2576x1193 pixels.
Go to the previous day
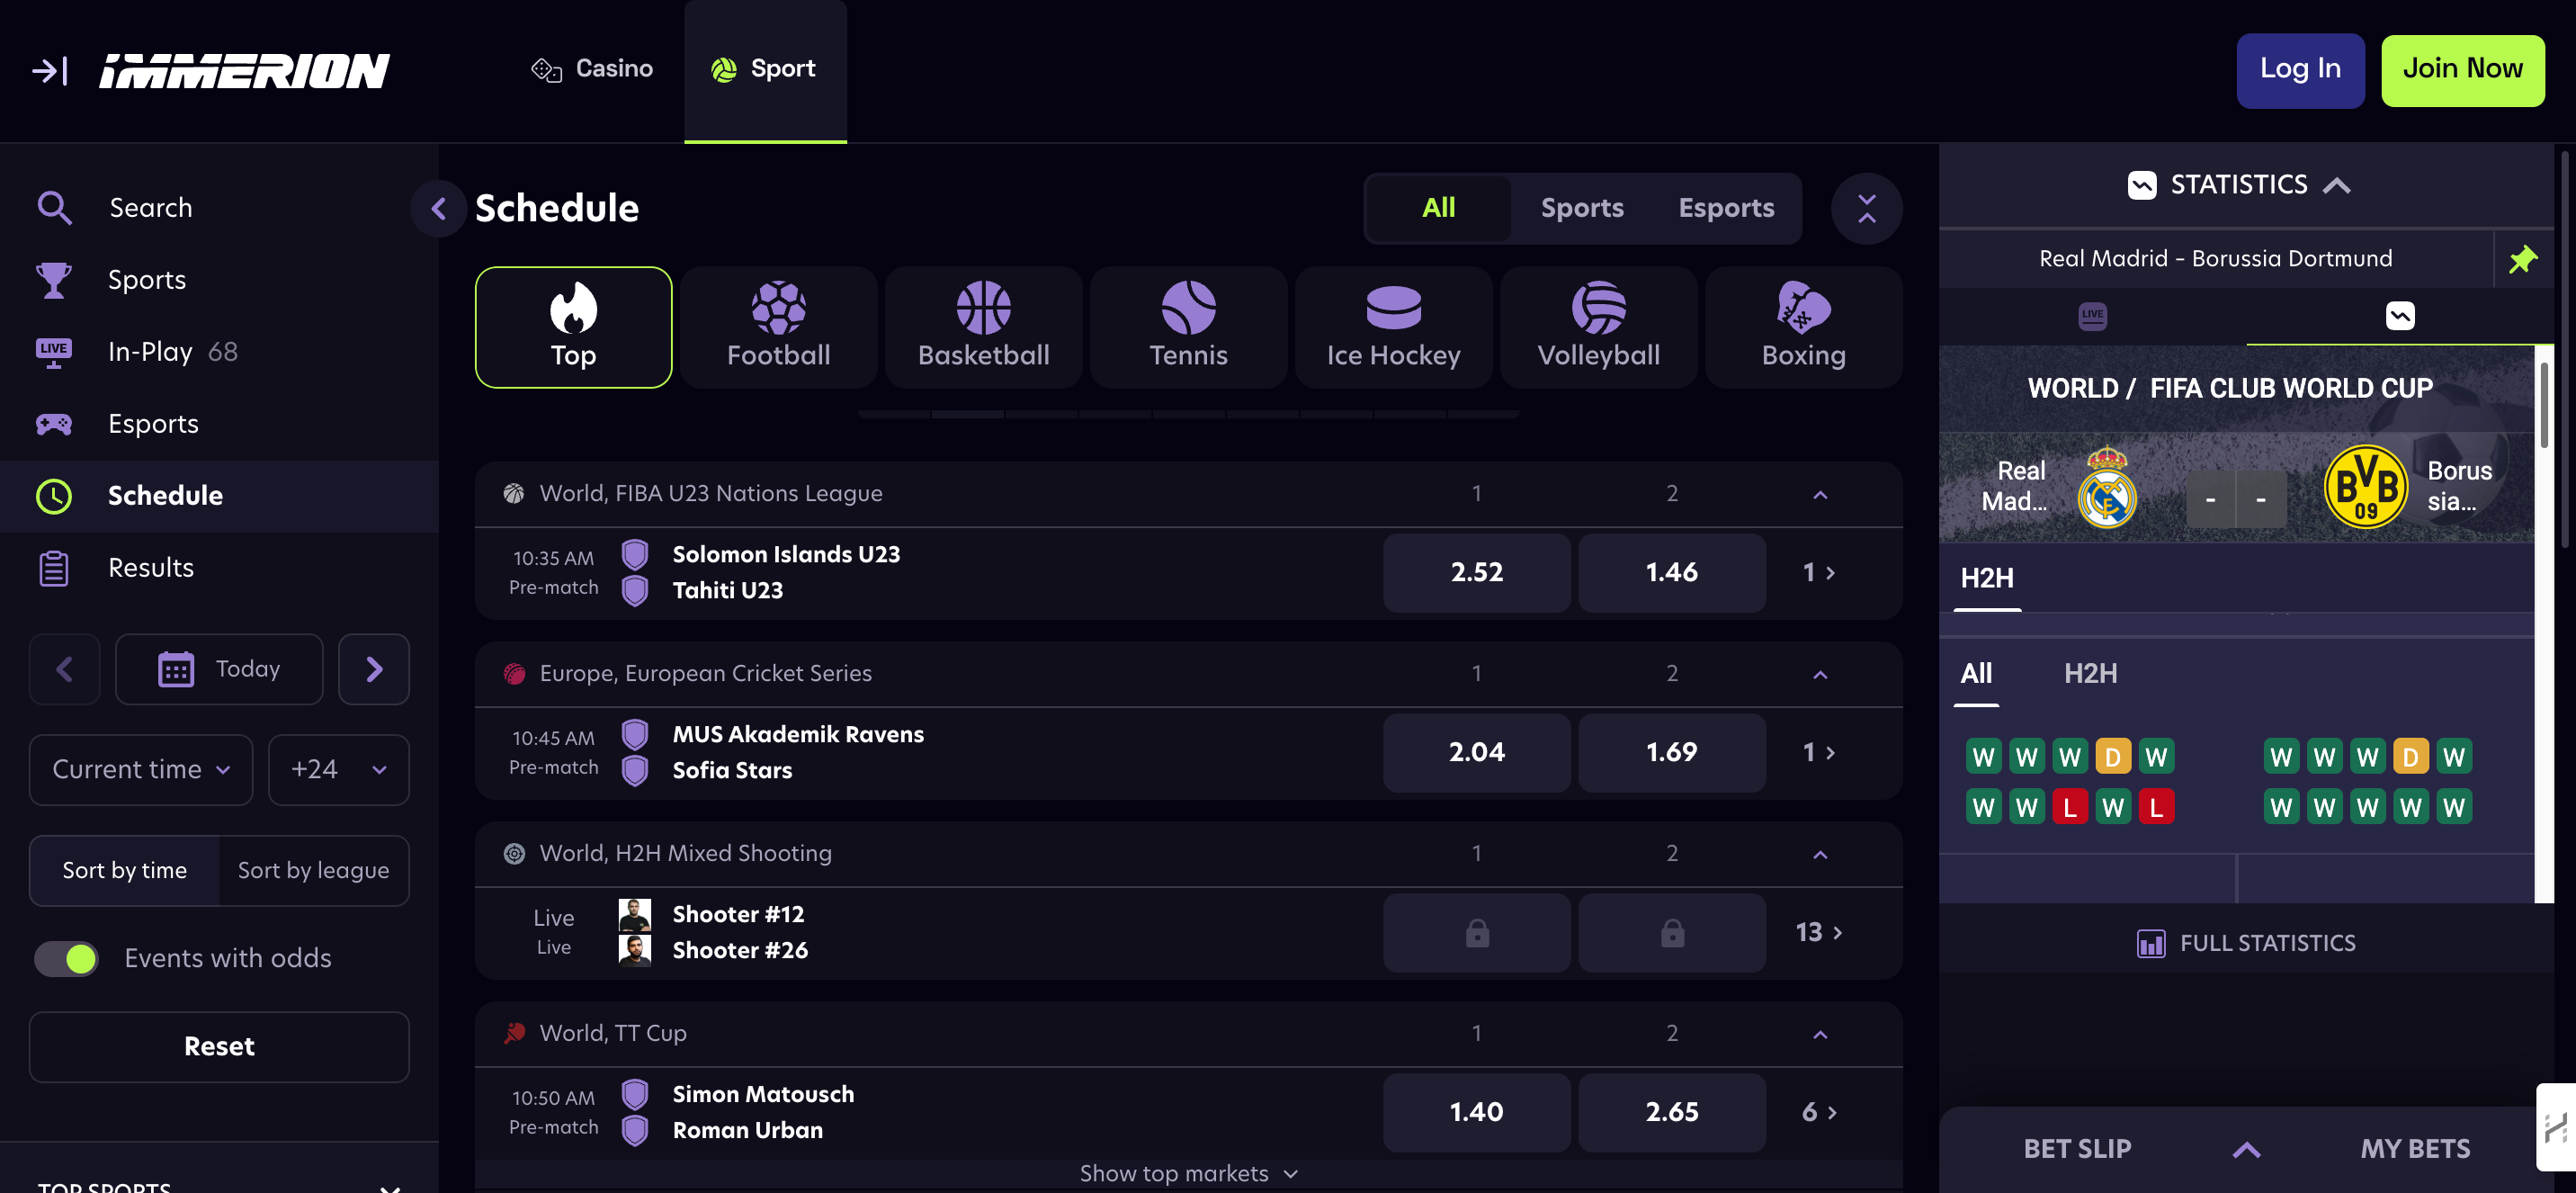(65, 669)
